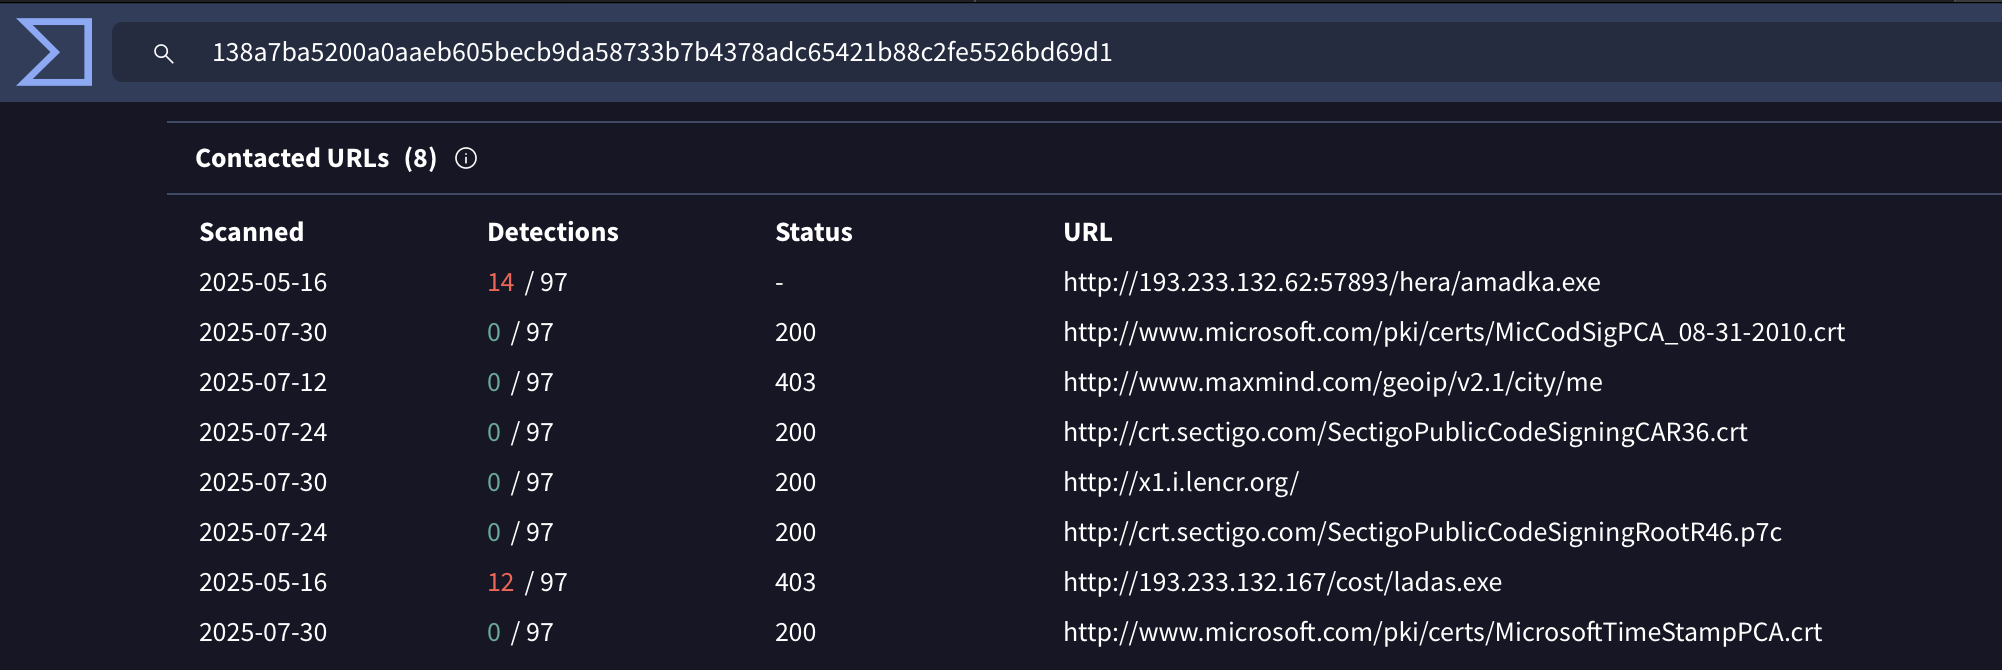This screenshot has width=2002, height=670.
Task: Open the cost/ladas.exe URL link
Action: (1282, 582)
